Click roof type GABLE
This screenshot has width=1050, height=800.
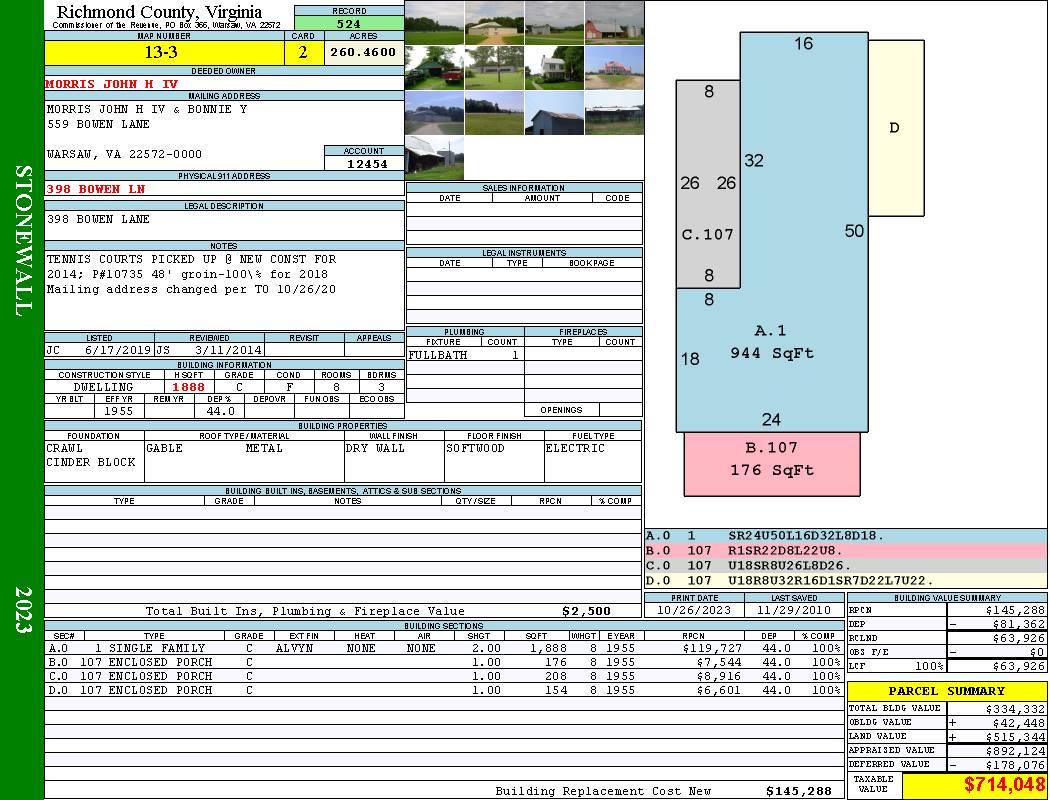(164, 448)
